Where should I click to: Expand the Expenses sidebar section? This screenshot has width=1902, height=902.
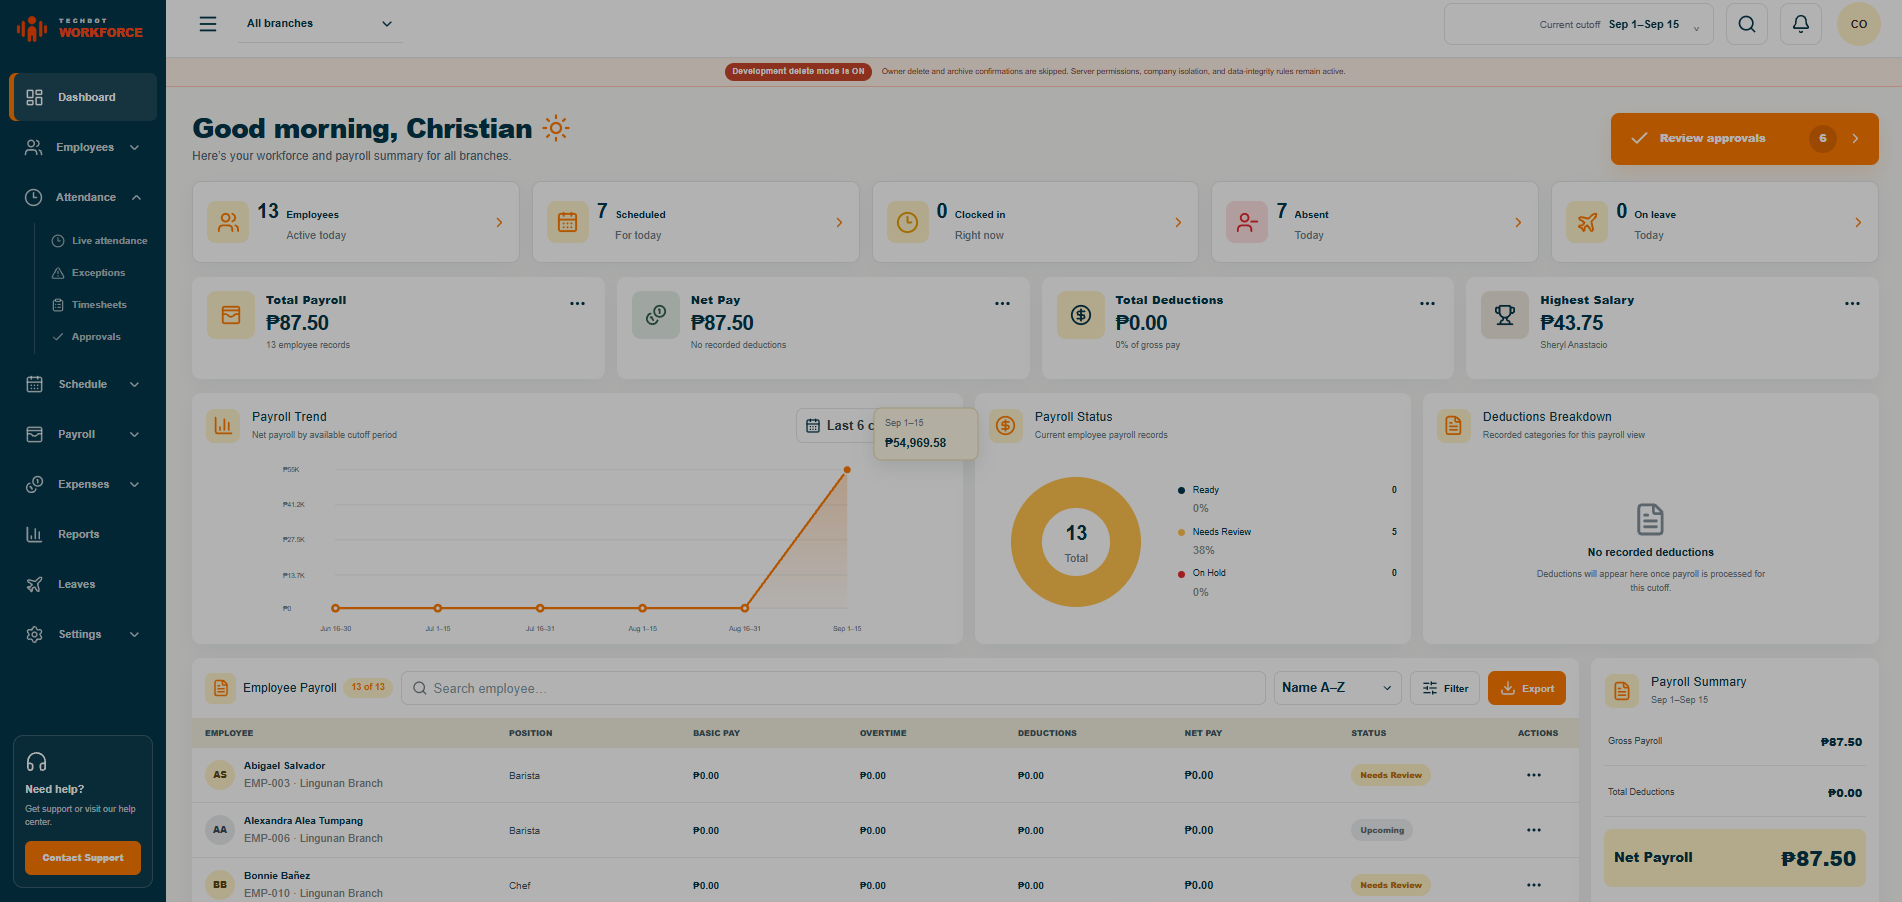point(135,484)
